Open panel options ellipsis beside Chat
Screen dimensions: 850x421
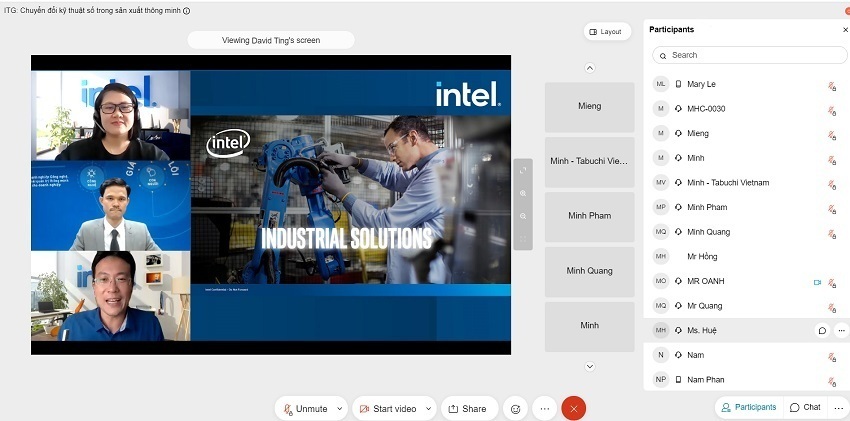coord(838,407)
